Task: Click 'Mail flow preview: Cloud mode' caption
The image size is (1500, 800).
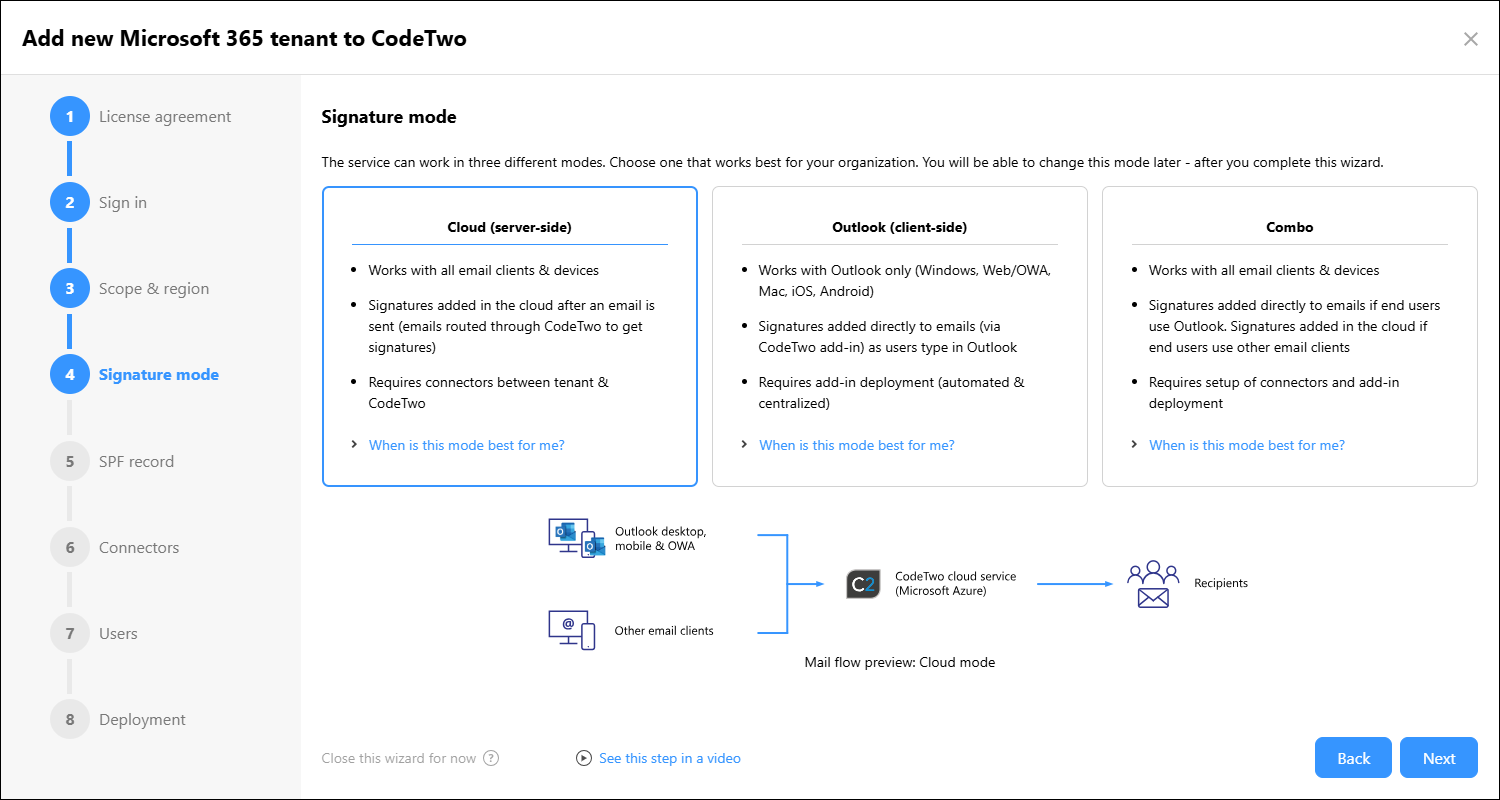Action: point(900,662)
